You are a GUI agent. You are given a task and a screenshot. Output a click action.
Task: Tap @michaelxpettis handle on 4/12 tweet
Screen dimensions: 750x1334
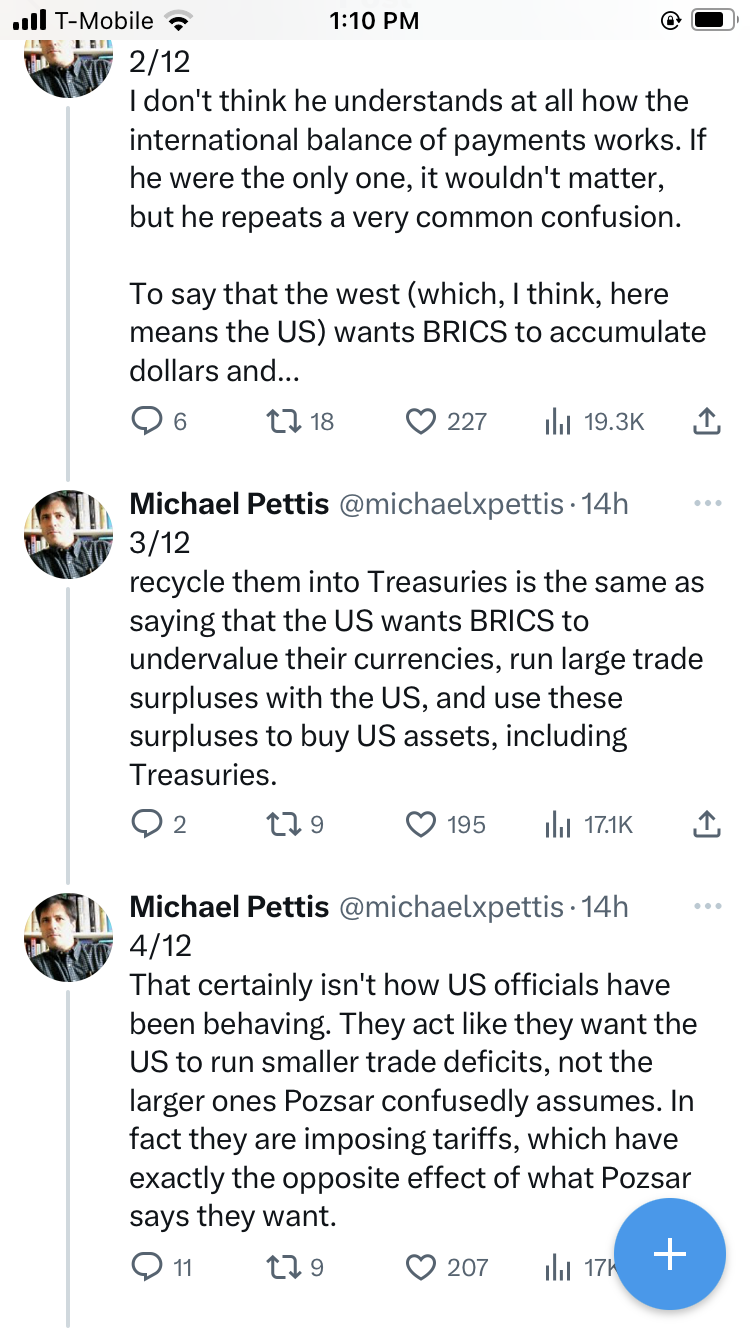[452, 907]
